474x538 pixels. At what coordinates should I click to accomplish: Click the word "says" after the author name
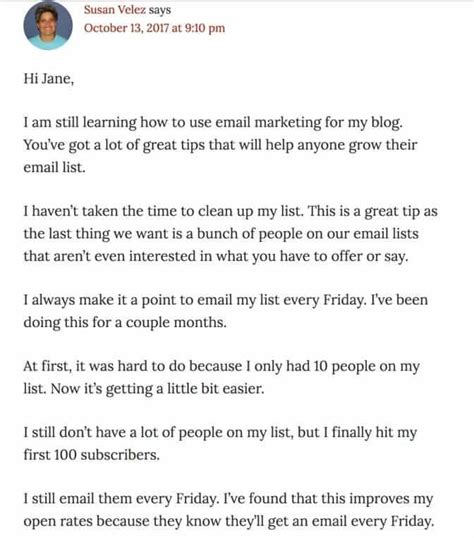pos(160,10)
